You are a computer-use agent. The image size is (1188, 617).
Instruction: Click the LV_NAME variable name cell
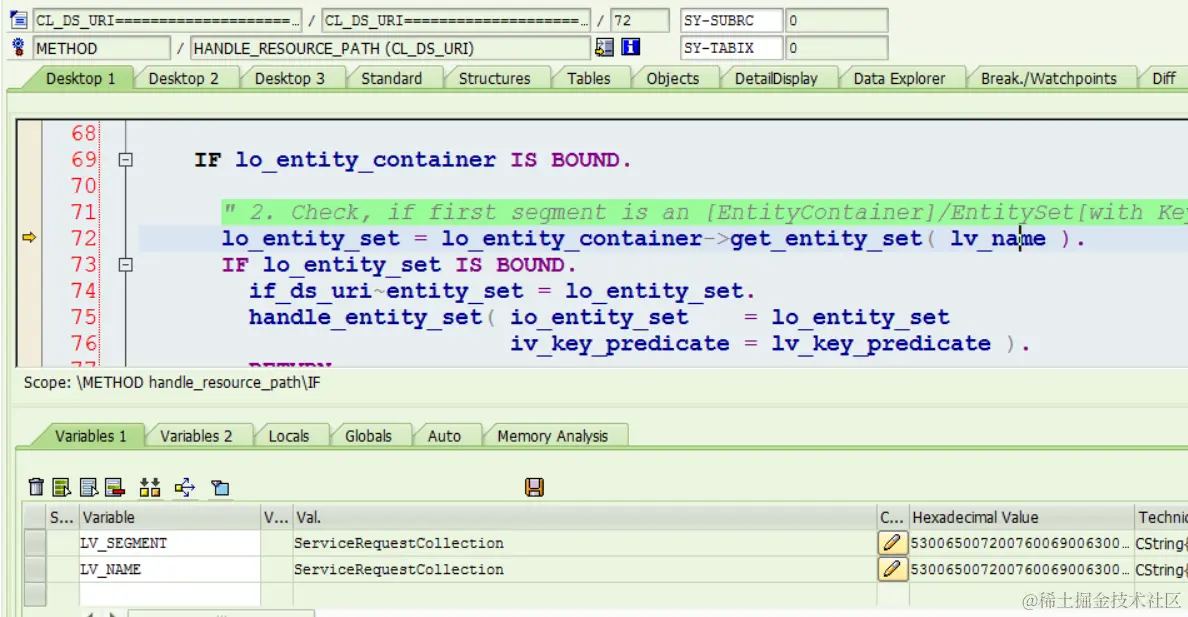tap(170, 569)
